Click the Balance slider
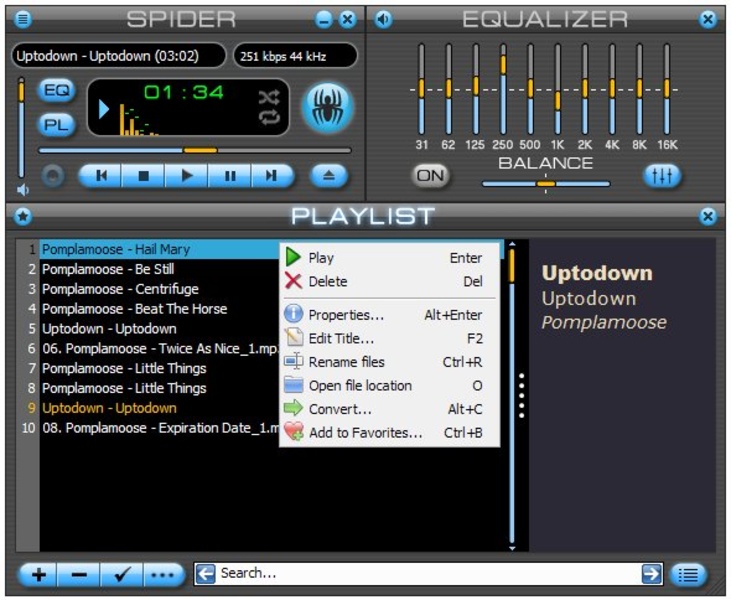The width and height of the screenshot is (731, 600). (545, 184)
